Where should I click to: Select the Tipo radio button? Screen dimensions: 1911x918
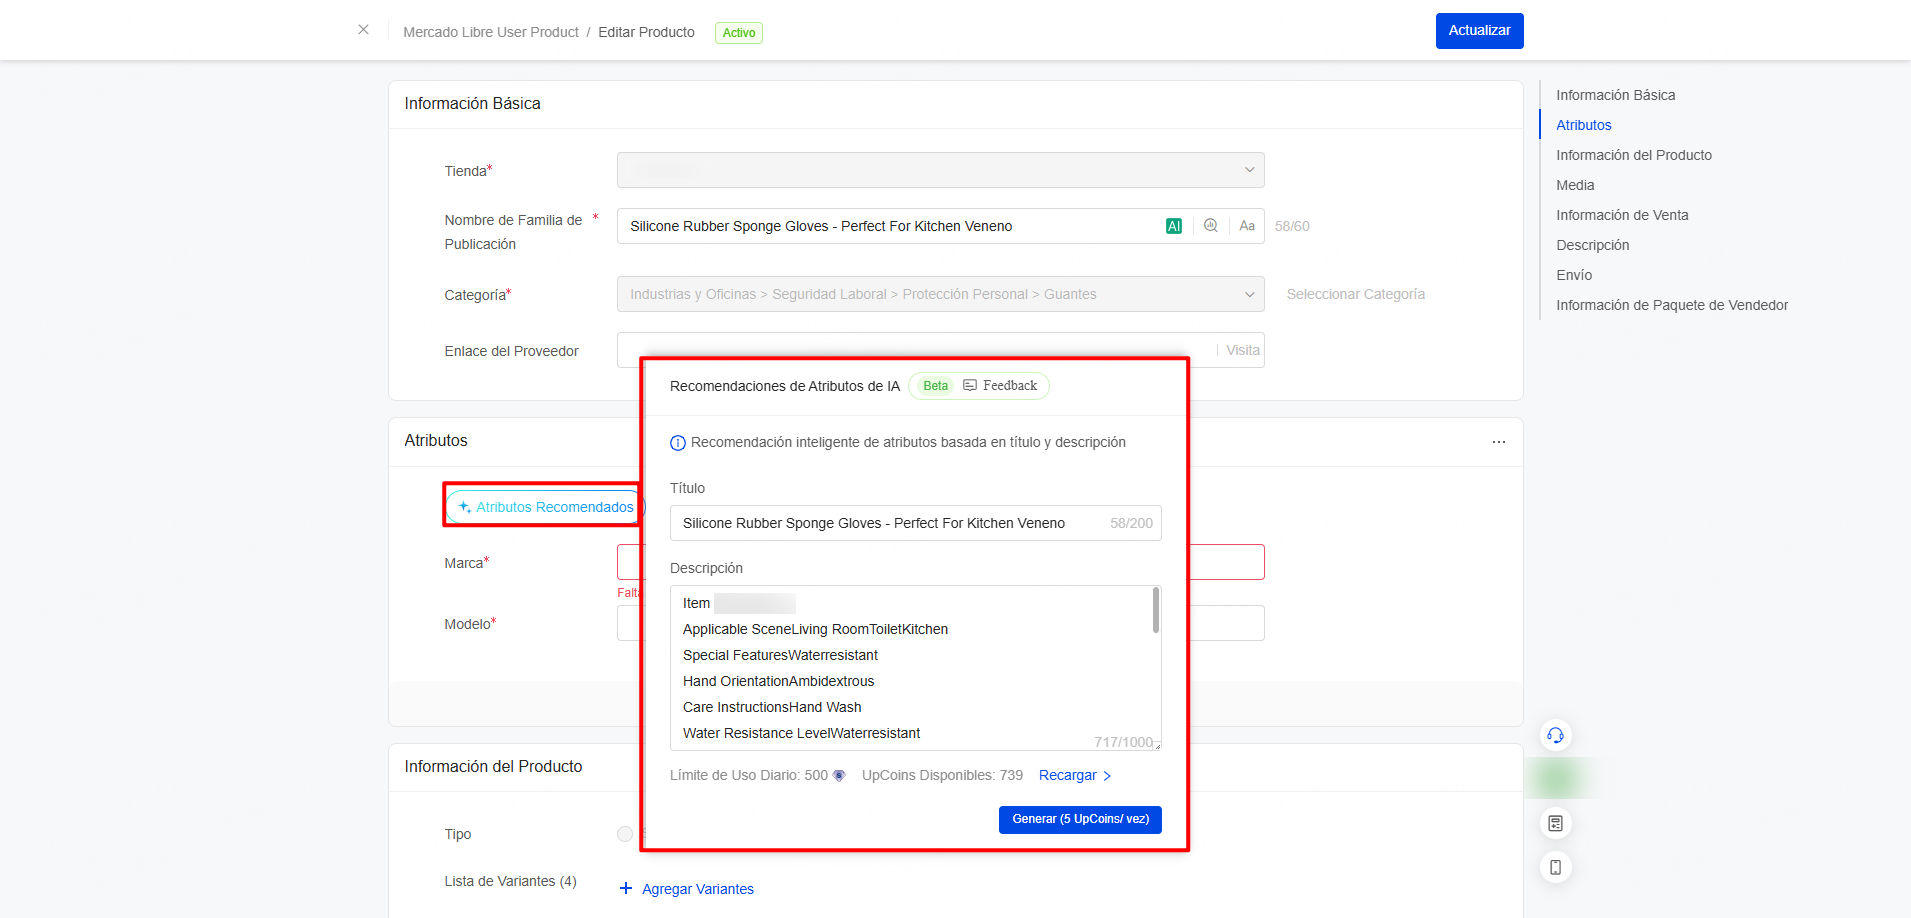pyautogui.click(x=625, y=834)
